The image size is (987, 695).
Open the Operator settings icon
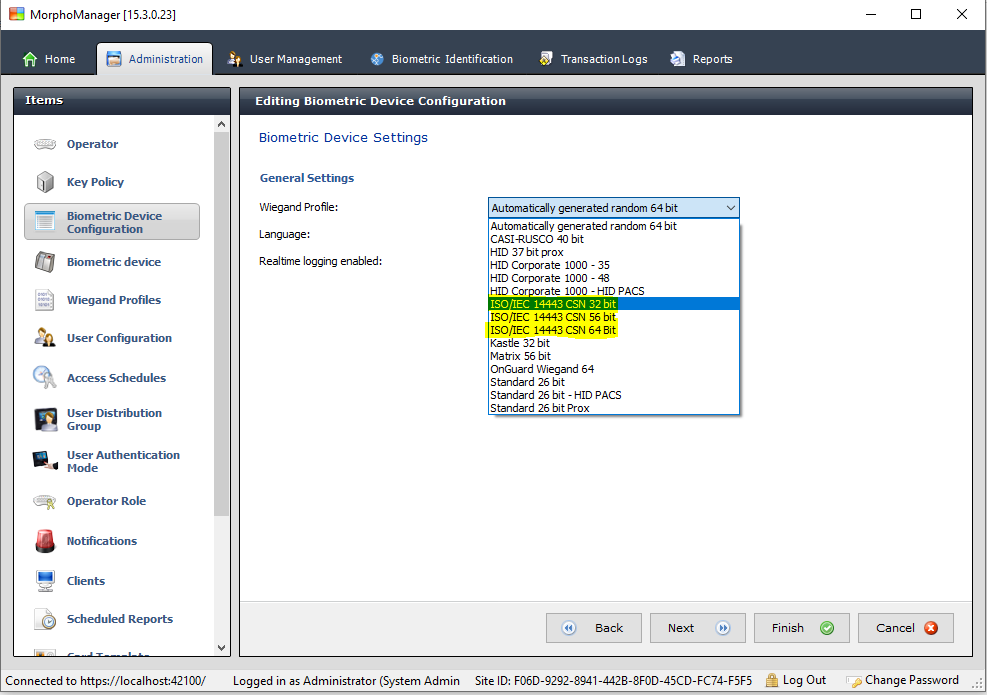click(x=45, y=143)
